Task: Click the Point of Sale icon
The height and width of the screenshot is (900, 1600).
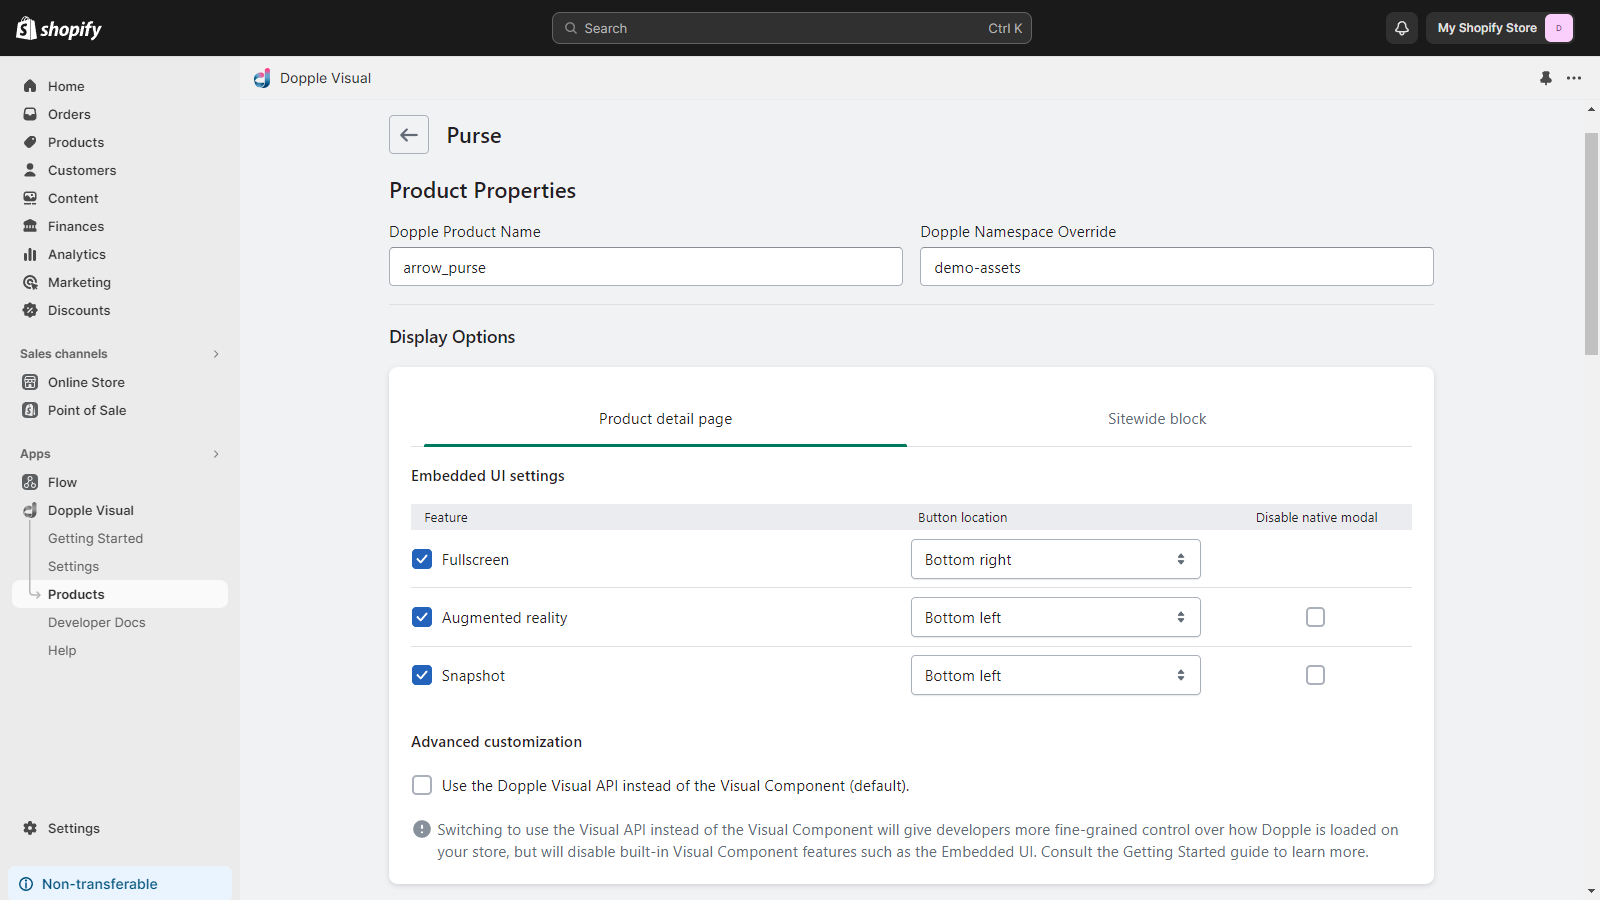Action: [30, 410]
